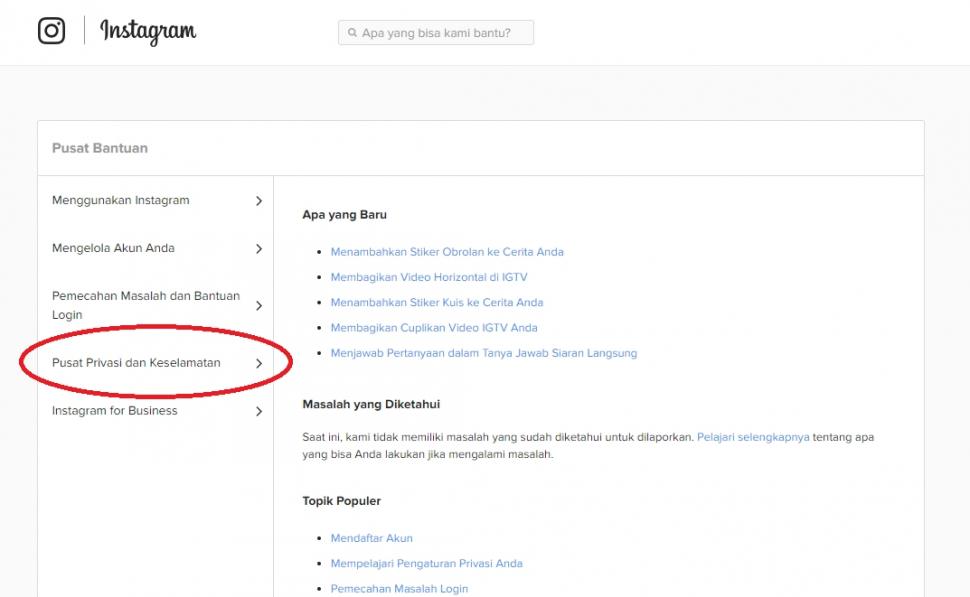Expand Pusat Privasi dan Keselamatan chevron
Image resolution: width=970 pixels, height=597 pixels.
(x=259, y=363)
